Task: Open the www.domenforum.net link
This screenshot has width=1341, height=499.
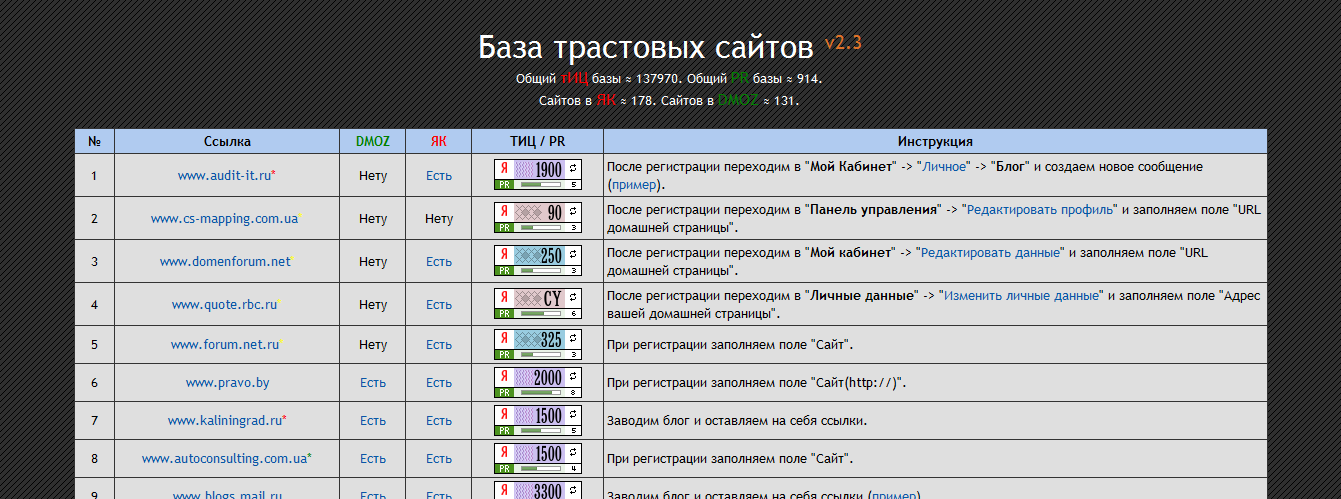Action: [x=225, y=261]
